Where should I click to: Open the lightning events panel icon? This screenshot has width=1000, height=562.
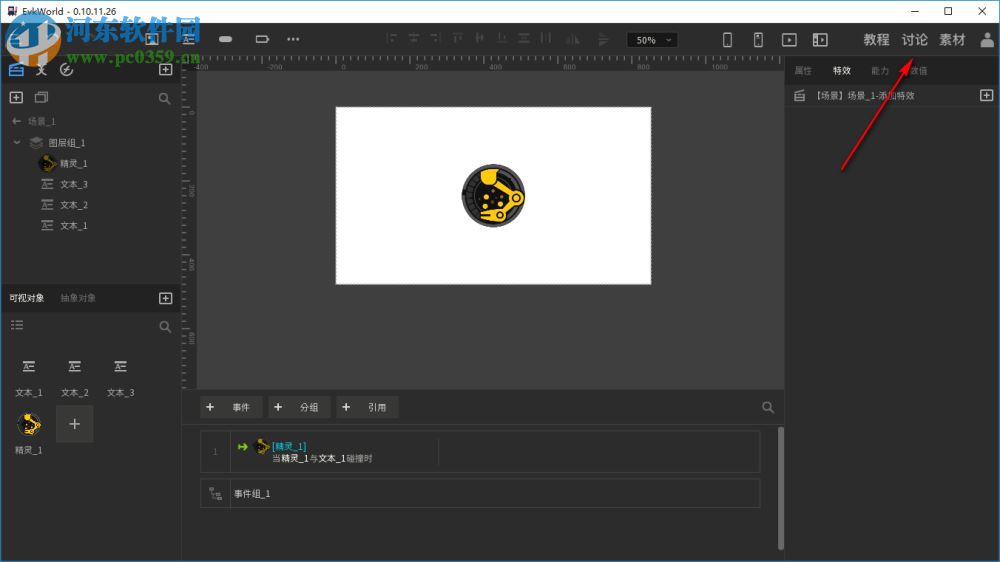click(x=66, y=70)
